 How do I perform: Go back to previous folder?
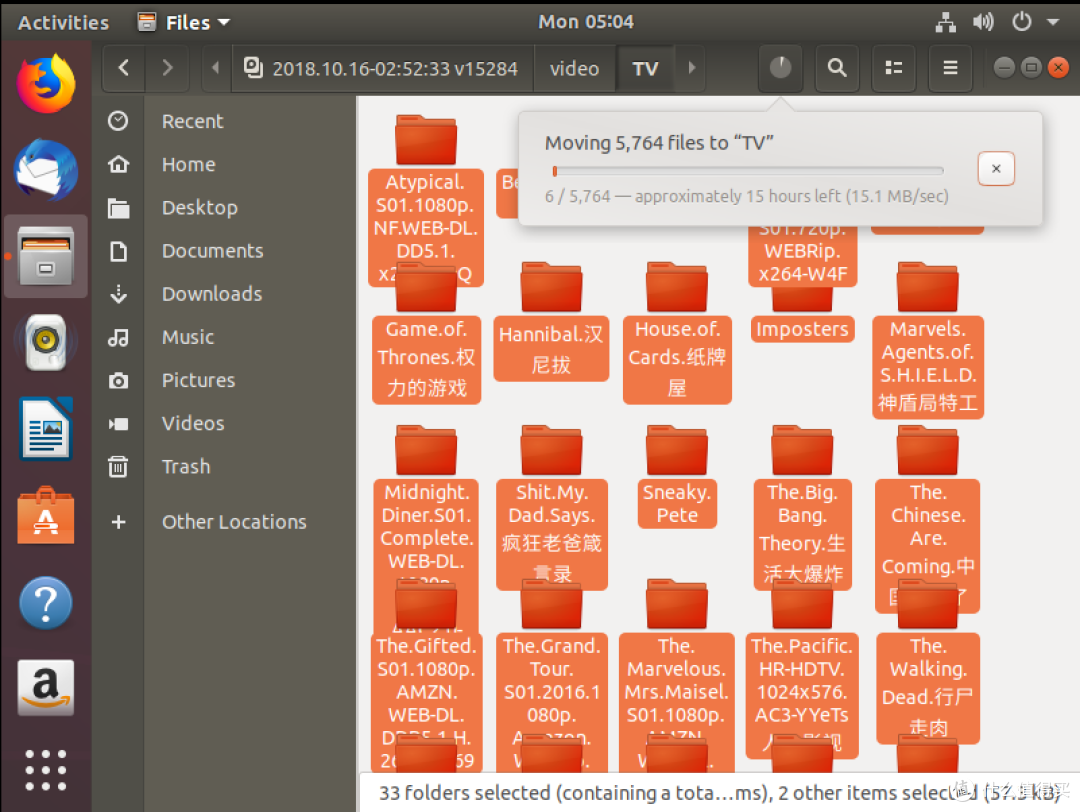tap(124, 67)
